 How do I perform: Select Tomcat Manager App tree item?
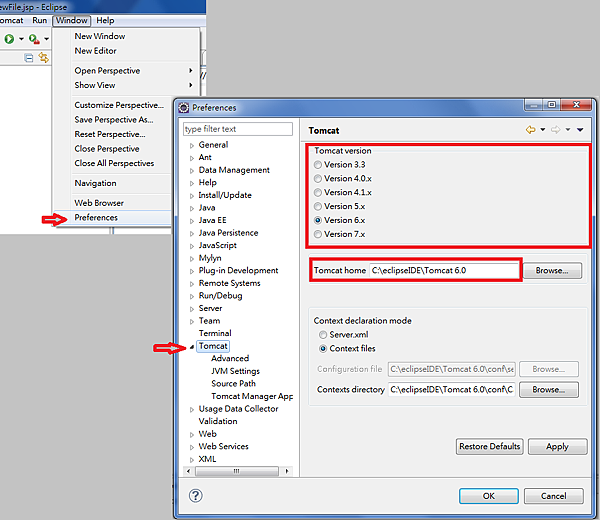click(252, 396)
